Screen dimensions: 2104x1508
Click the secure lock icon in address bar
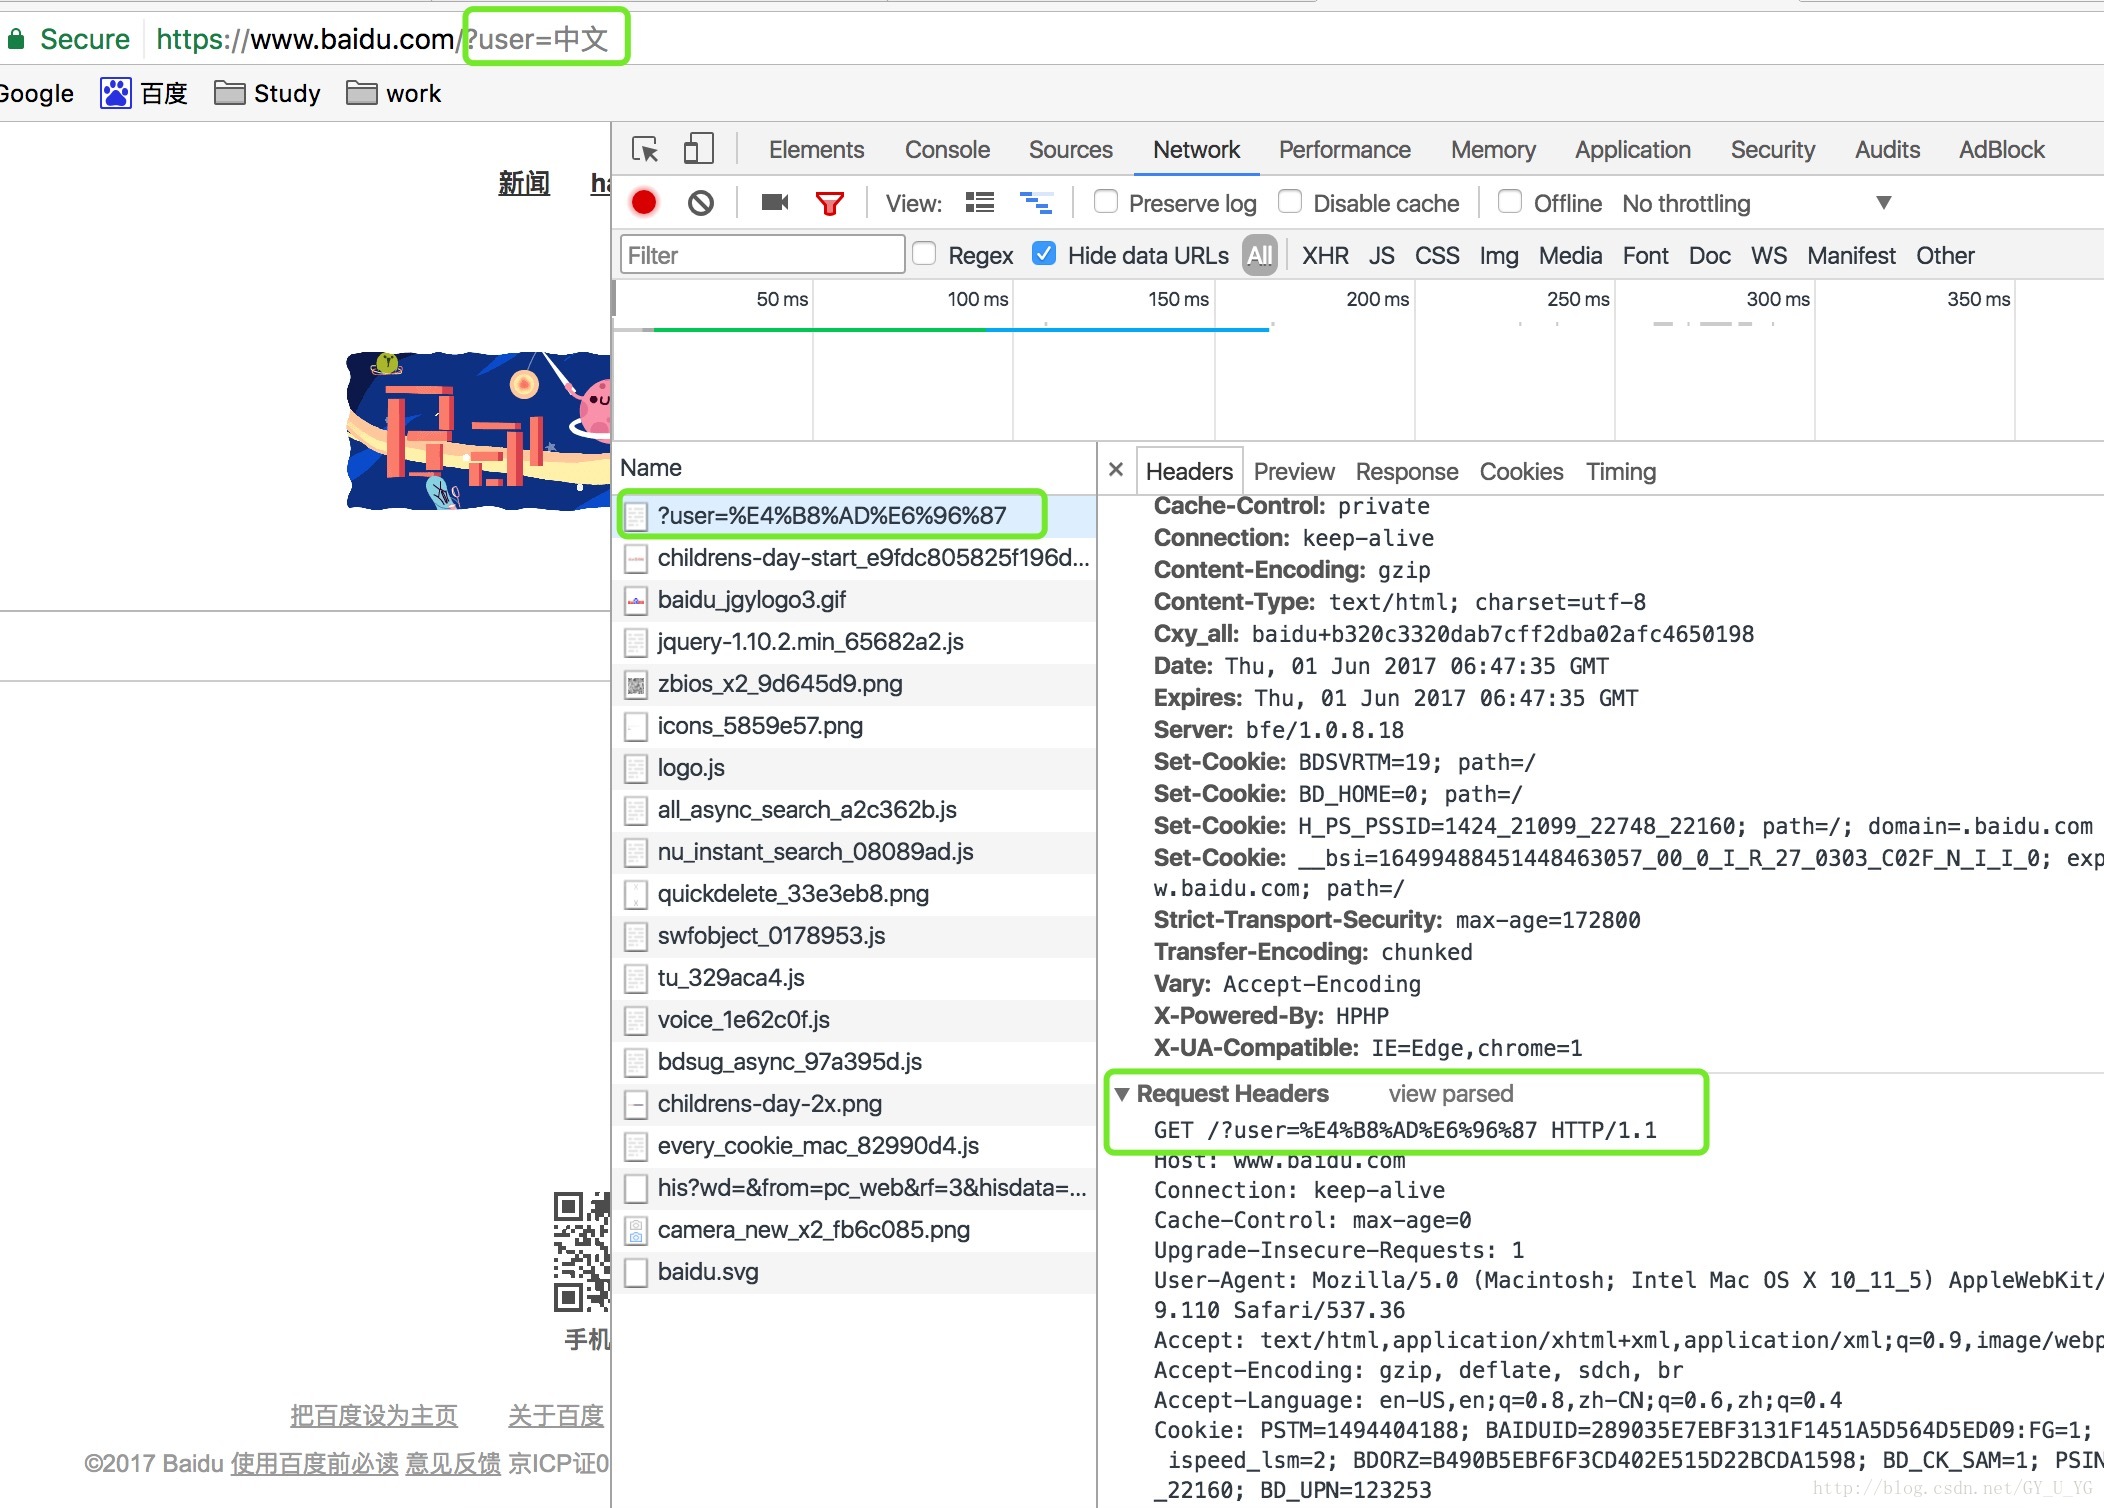[16, 39]
